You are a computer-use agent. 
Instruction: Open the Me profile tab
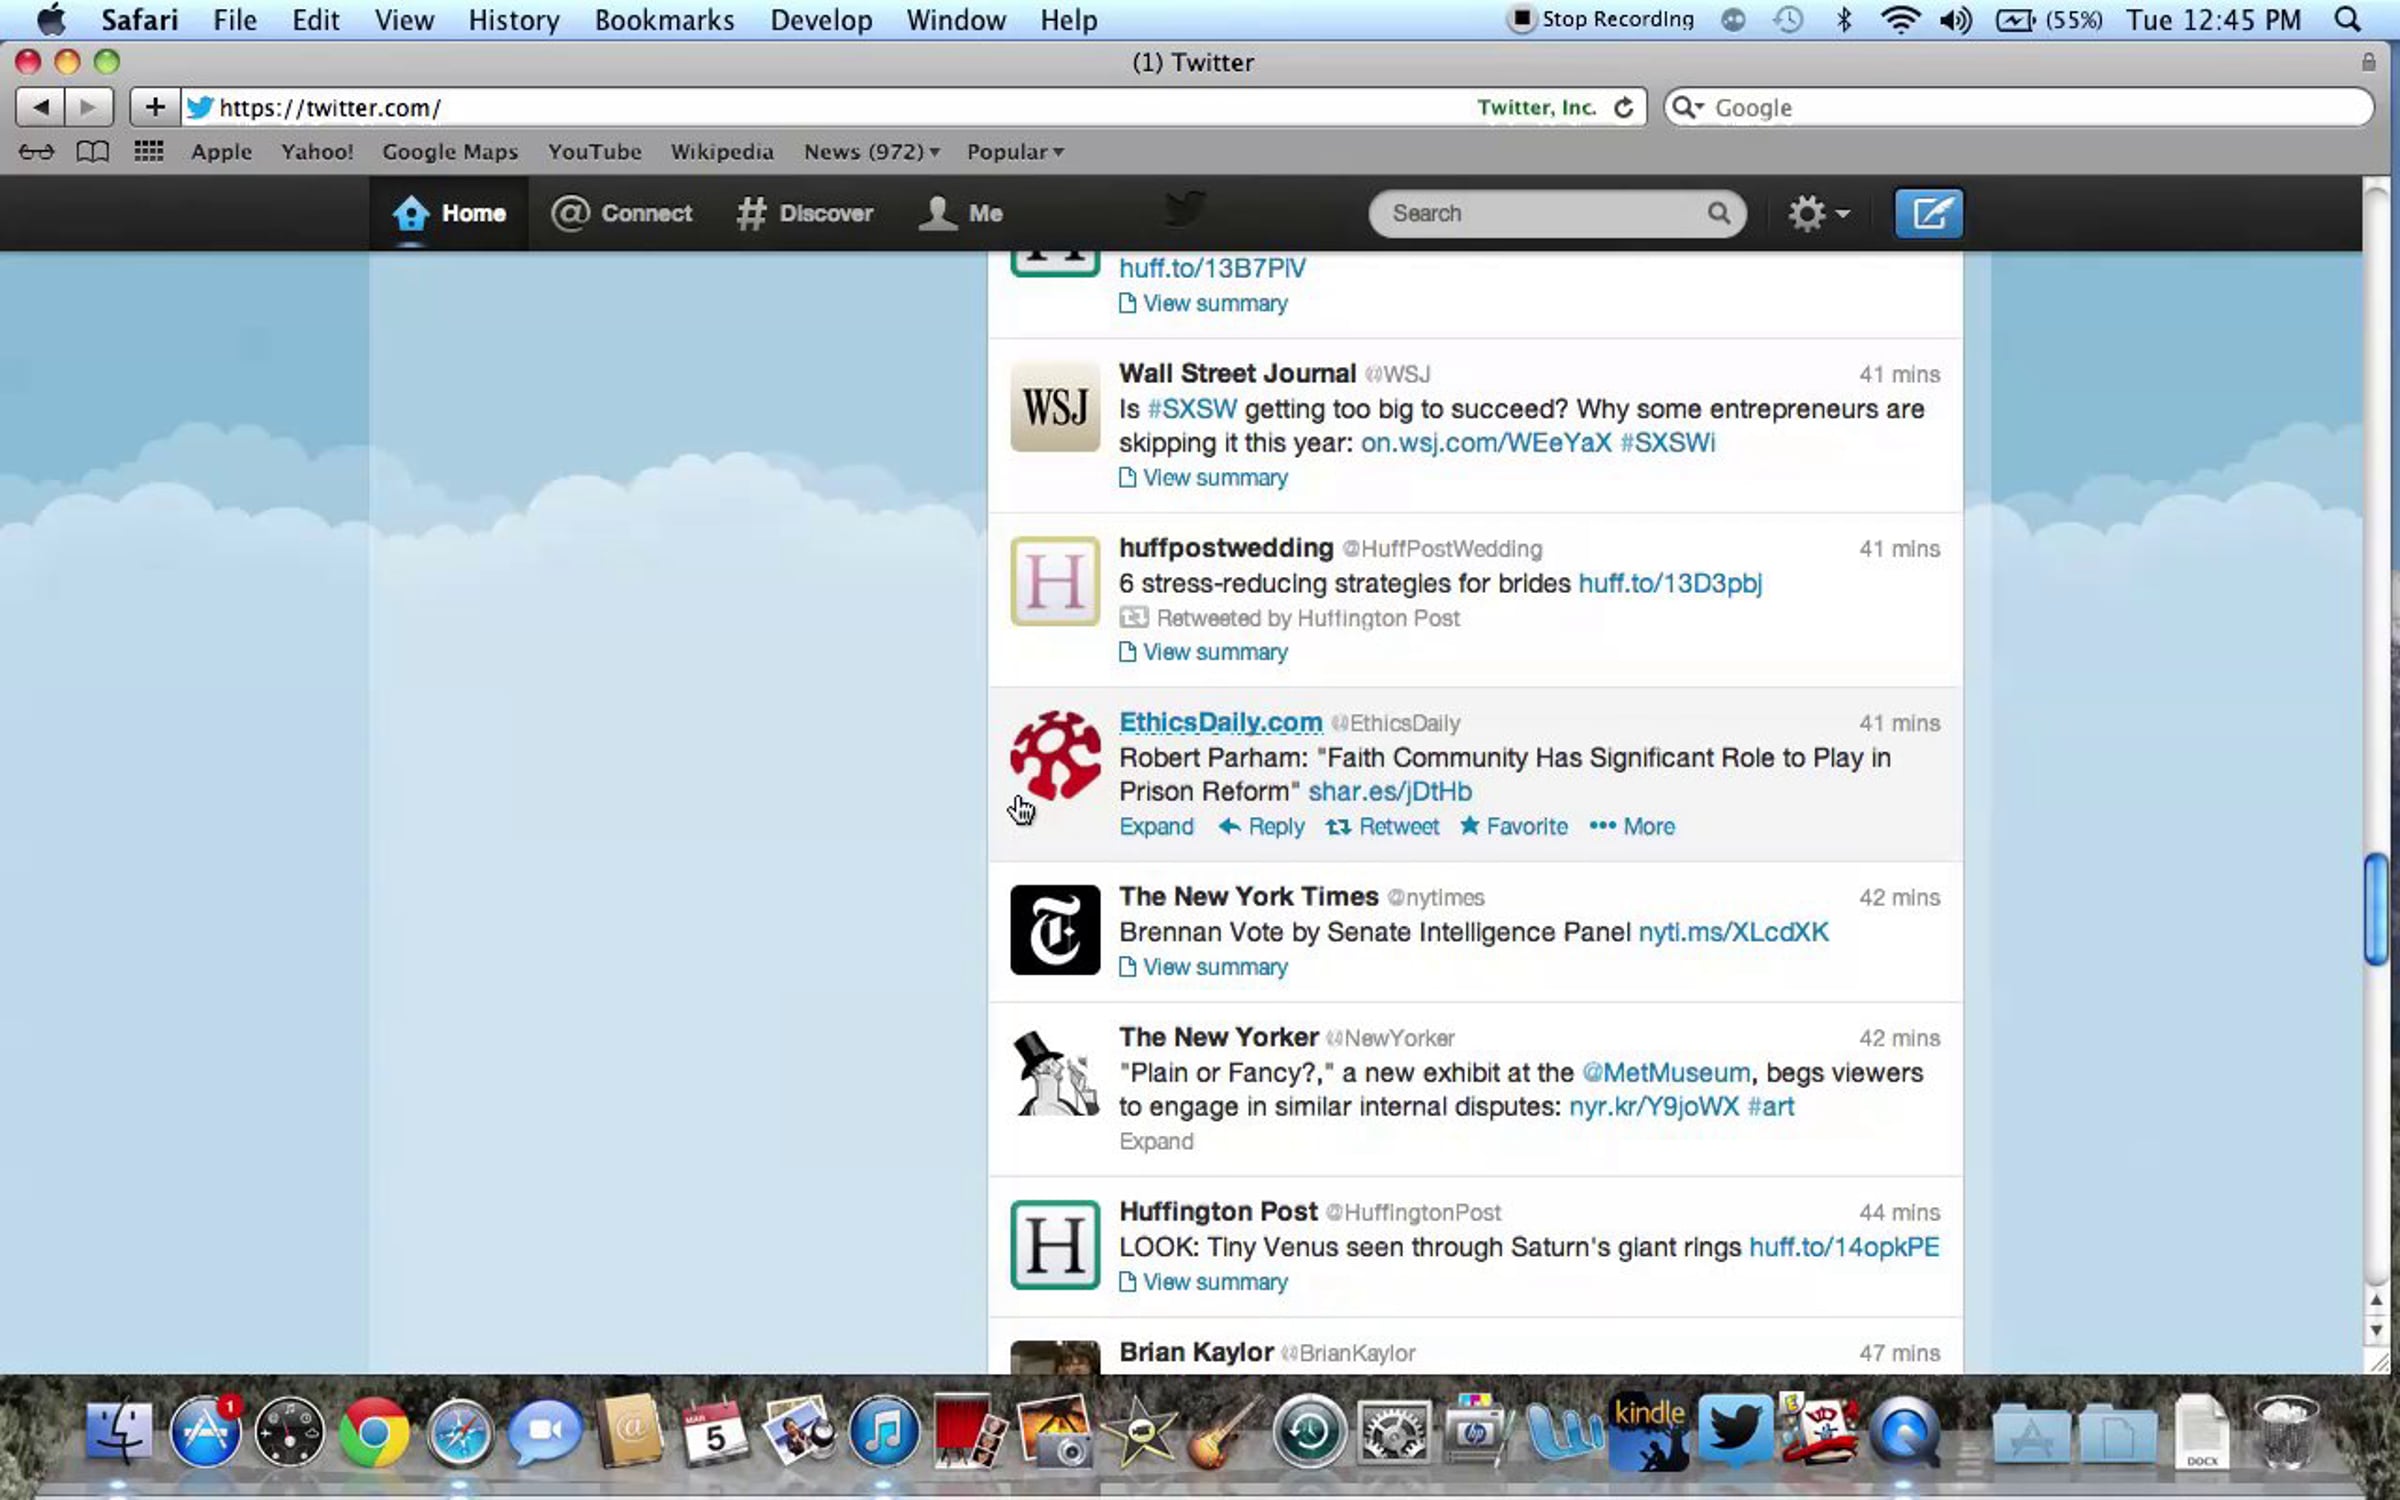click(x=961, y=213)
